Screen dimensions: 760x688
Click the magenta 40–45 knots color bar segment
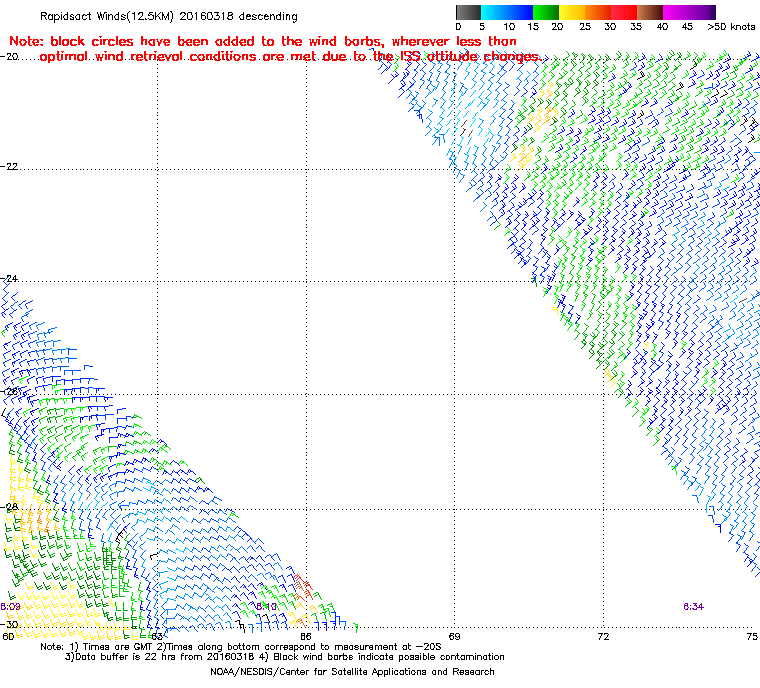676,12
